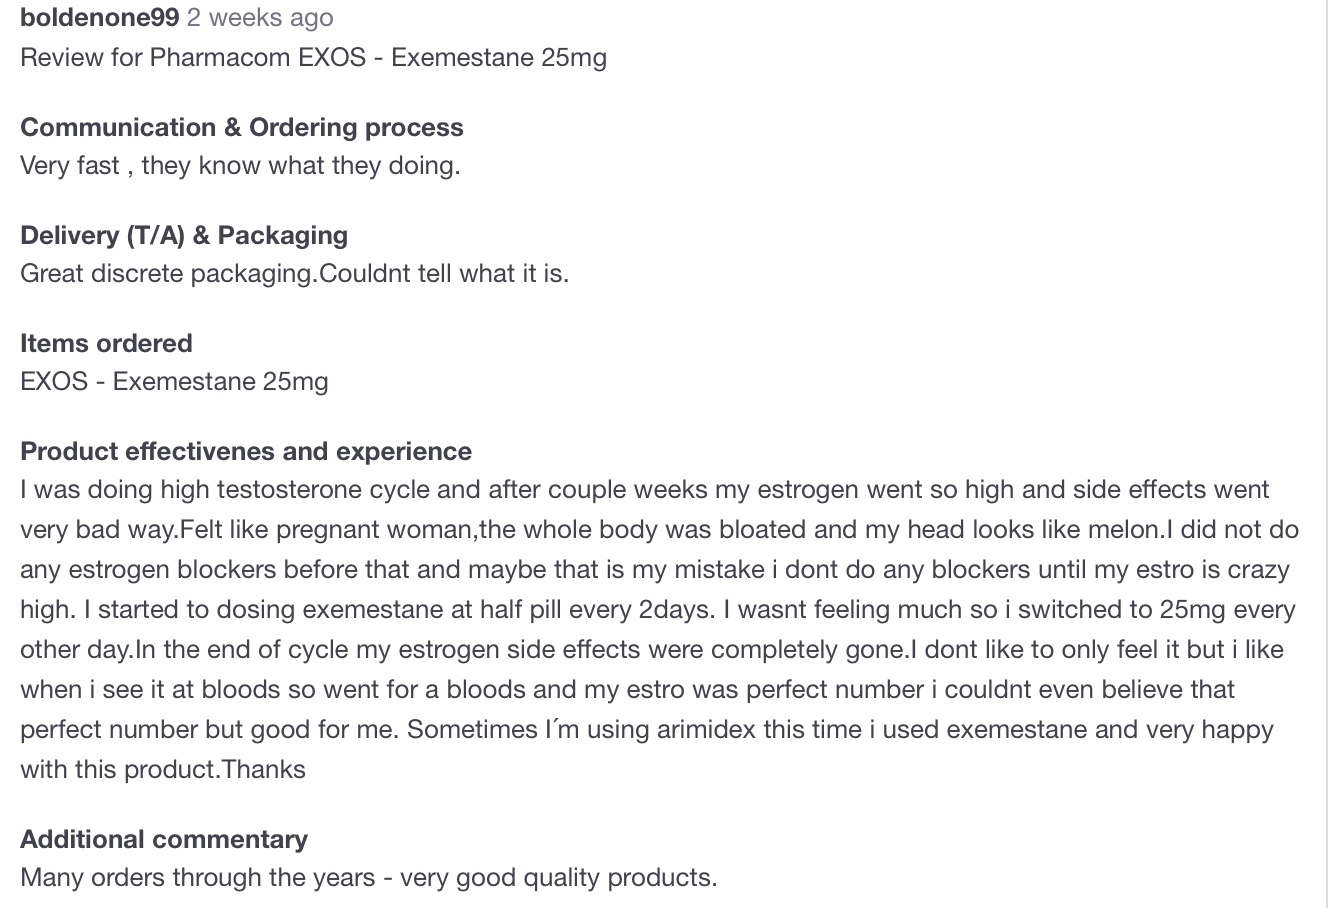The image size is (1340, 908).
Task: Select the "Delivery (T/A) & Packaging" heading
Action: (x=184, y=235)
